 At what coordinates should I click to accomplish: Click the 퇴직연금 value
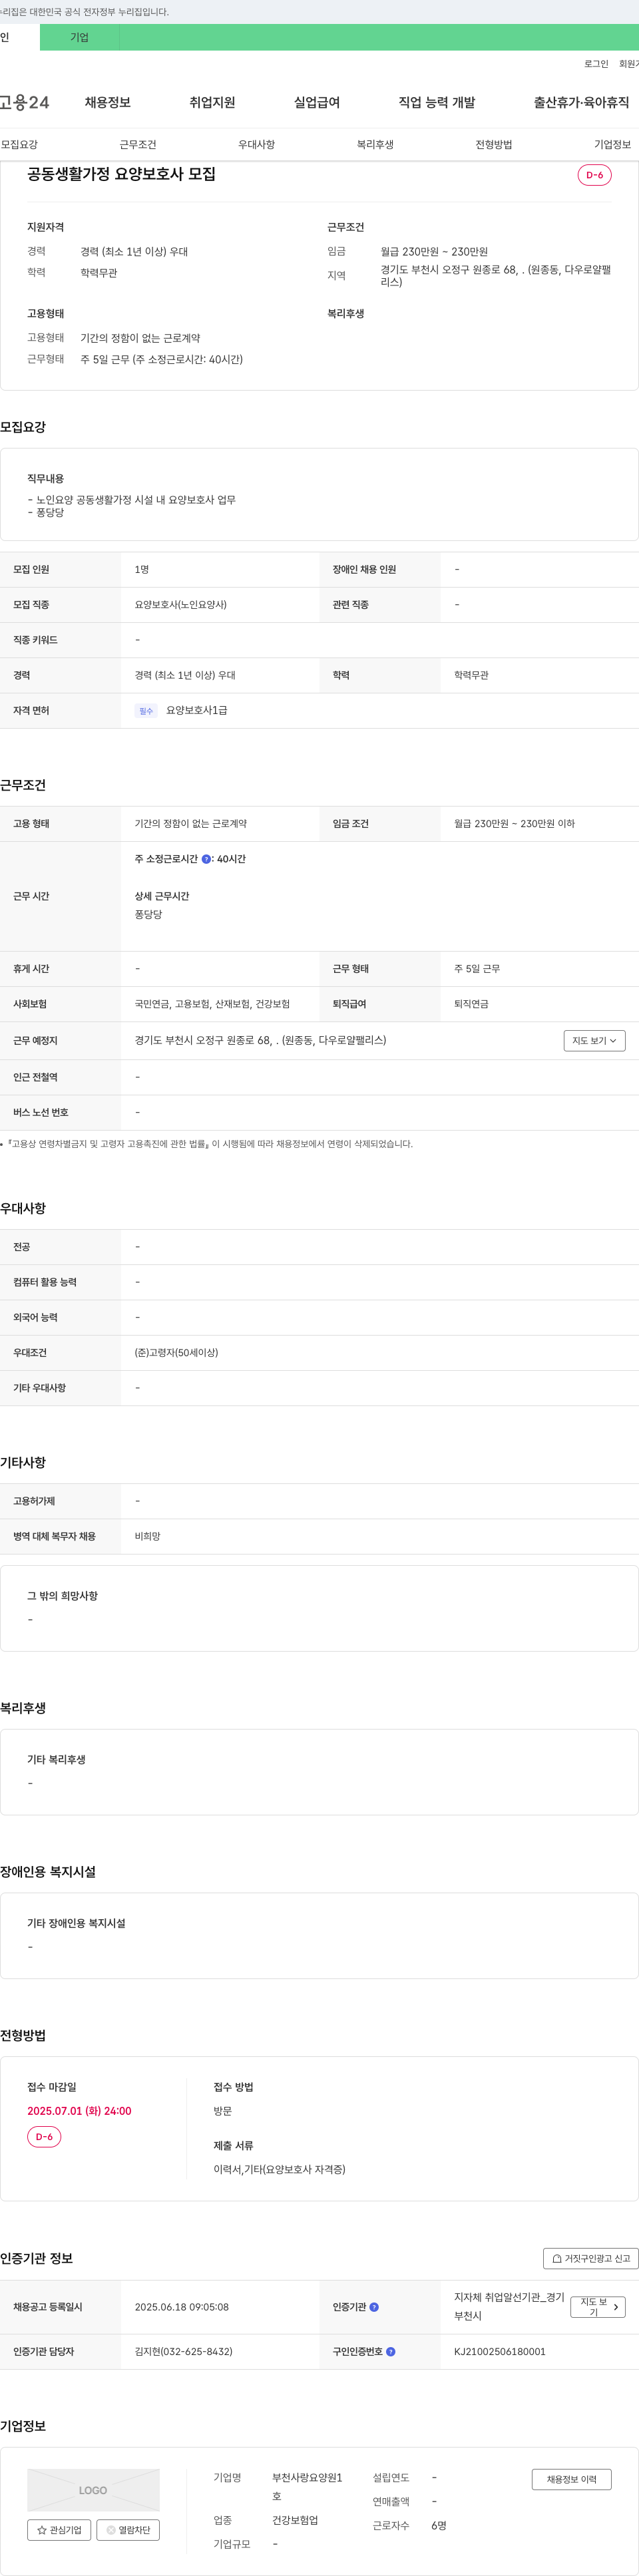(471, 1004)
